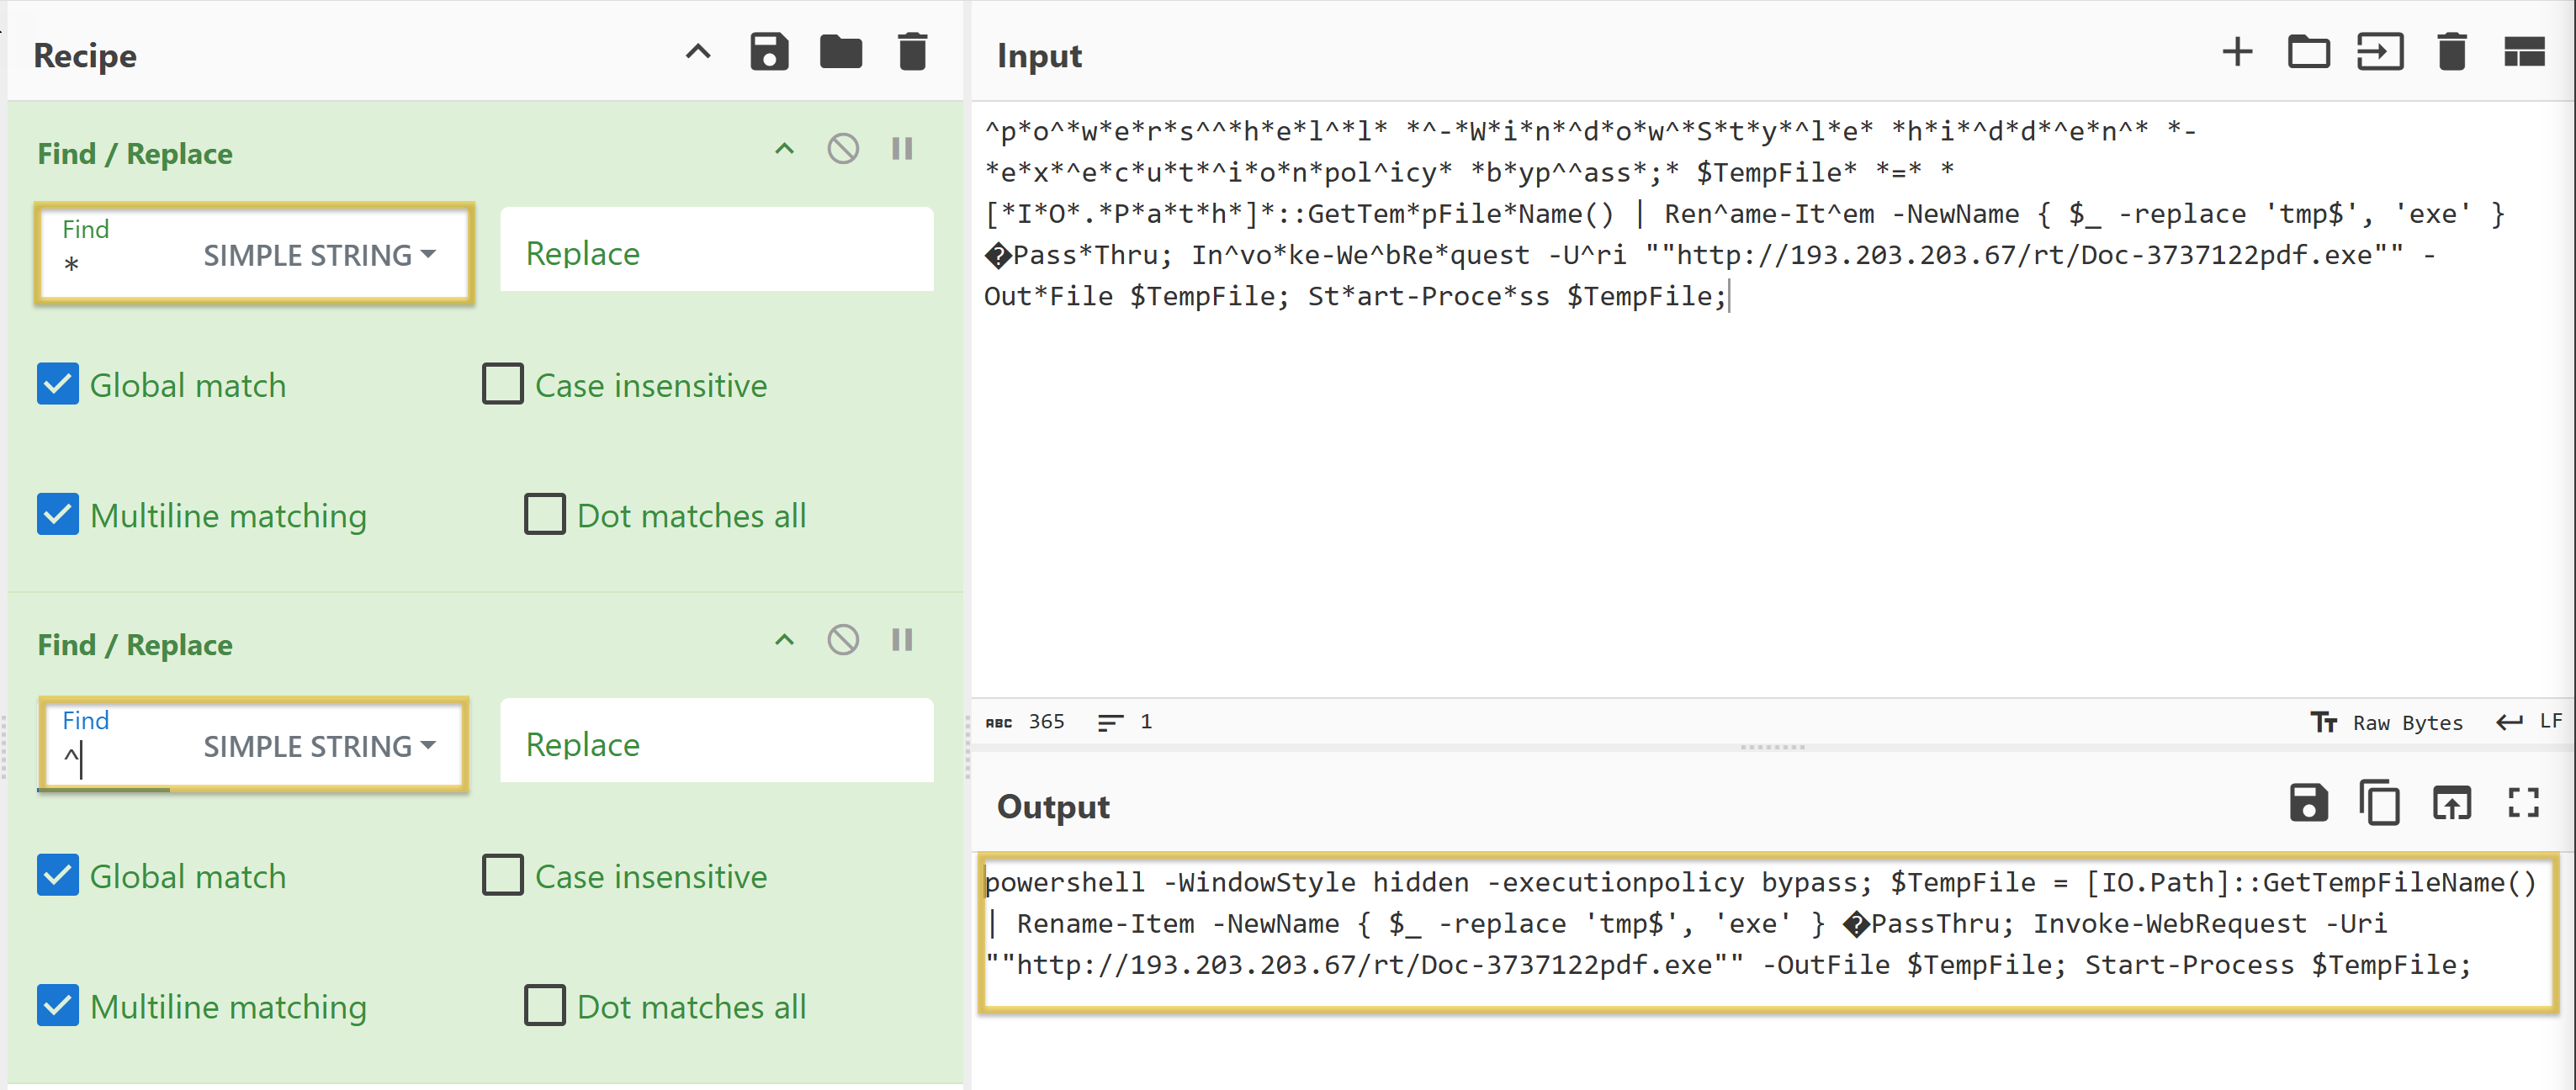Enable Case insensitive in the second operation
The width and height of the screenshot is (2576, 1090).
point(502,876)
